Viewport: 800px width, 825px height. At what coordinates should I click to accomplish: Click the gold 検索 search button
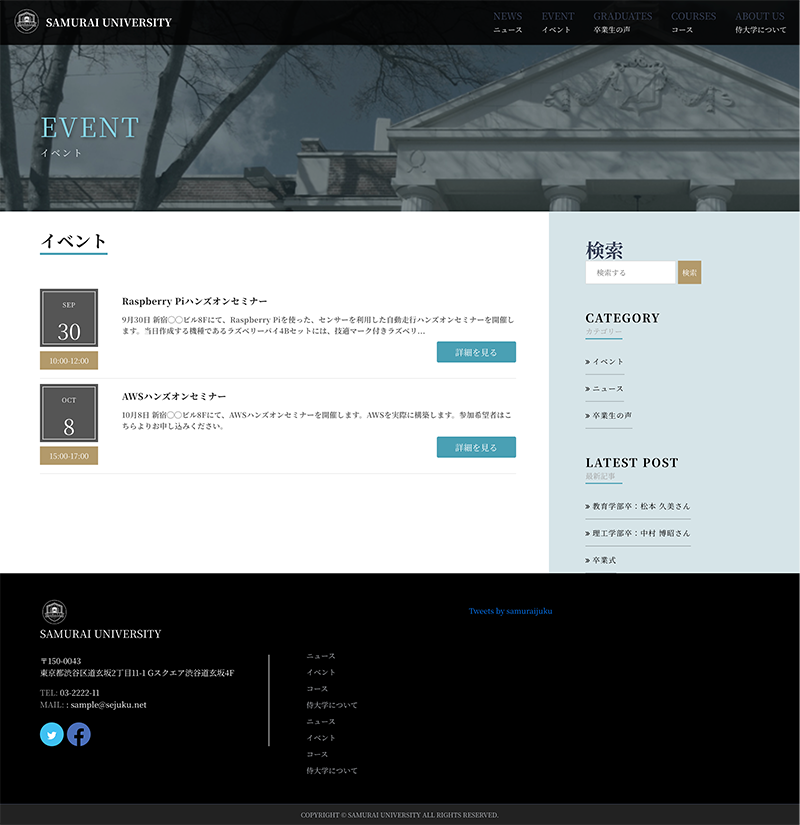pyautogui.click(x=689, y=273)
